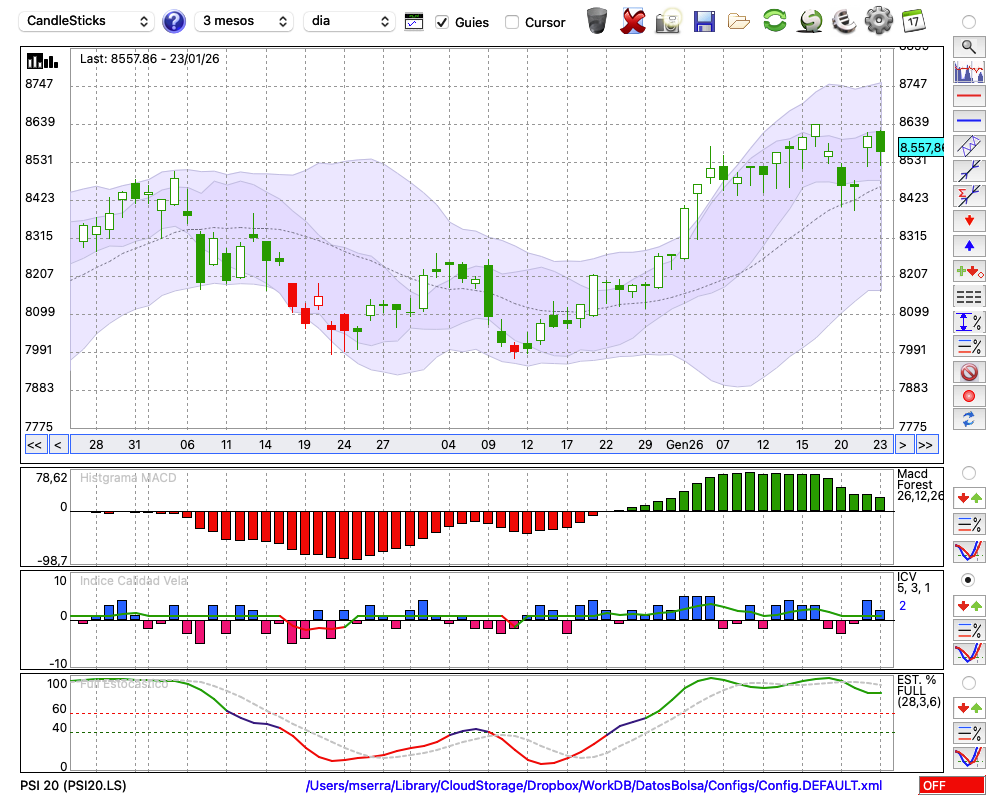The width and height of the screenshot is (1000, 800).
Task: Click the trash can icon in toolbar
Action: [x=597, y=21]
